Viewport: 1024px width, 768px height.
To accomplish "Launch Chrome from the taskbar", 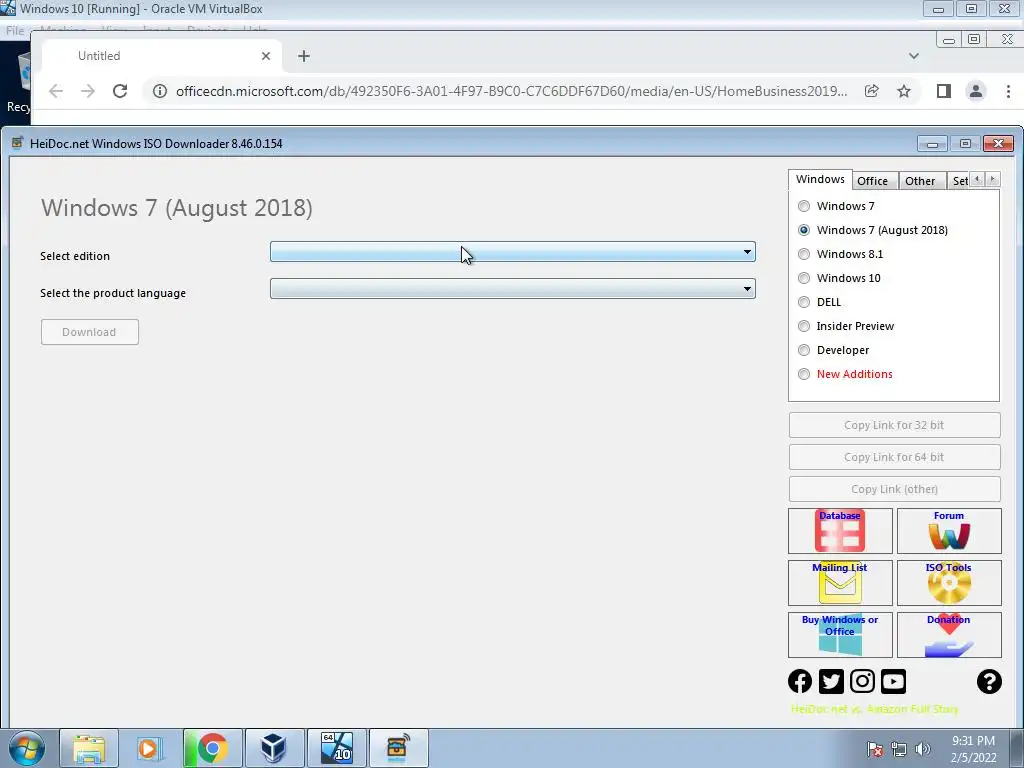I will [212, 748].
